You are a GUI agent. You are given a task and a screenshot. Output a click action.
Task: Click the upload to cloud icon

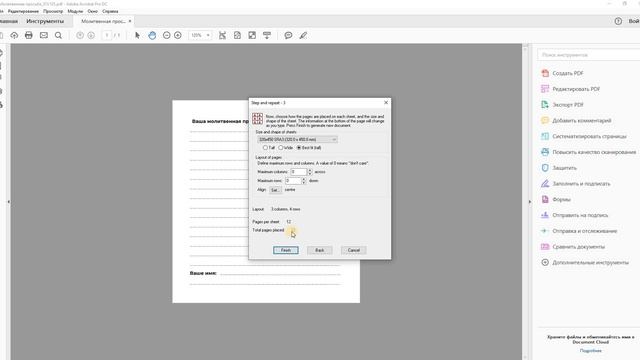point(14,36)
